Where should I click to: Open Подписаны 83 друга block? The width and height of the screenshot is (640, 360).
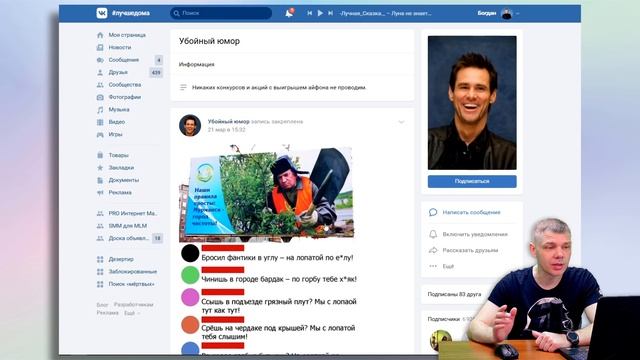(454, 294)
